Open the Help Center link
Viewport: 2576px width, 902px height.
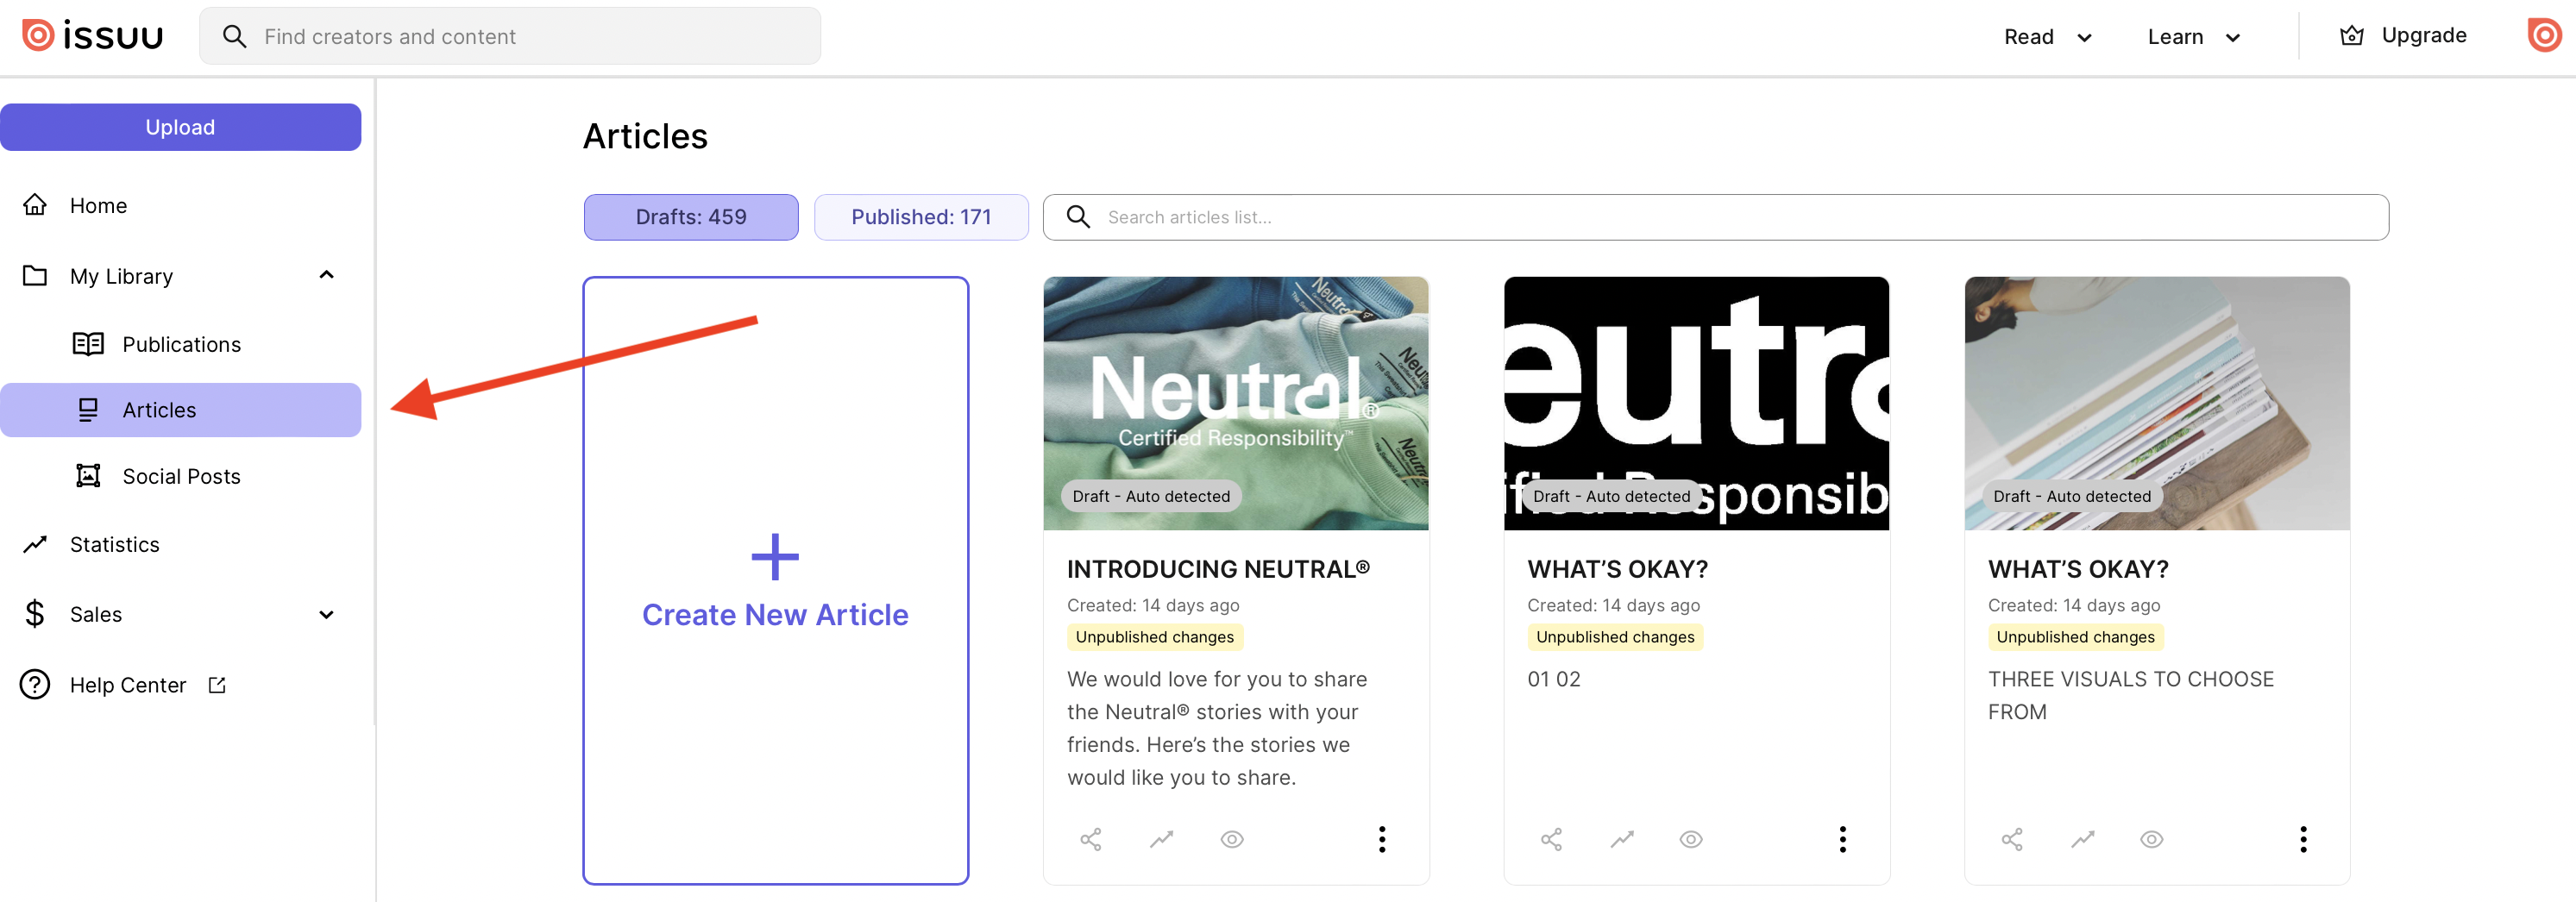point(128,686)
